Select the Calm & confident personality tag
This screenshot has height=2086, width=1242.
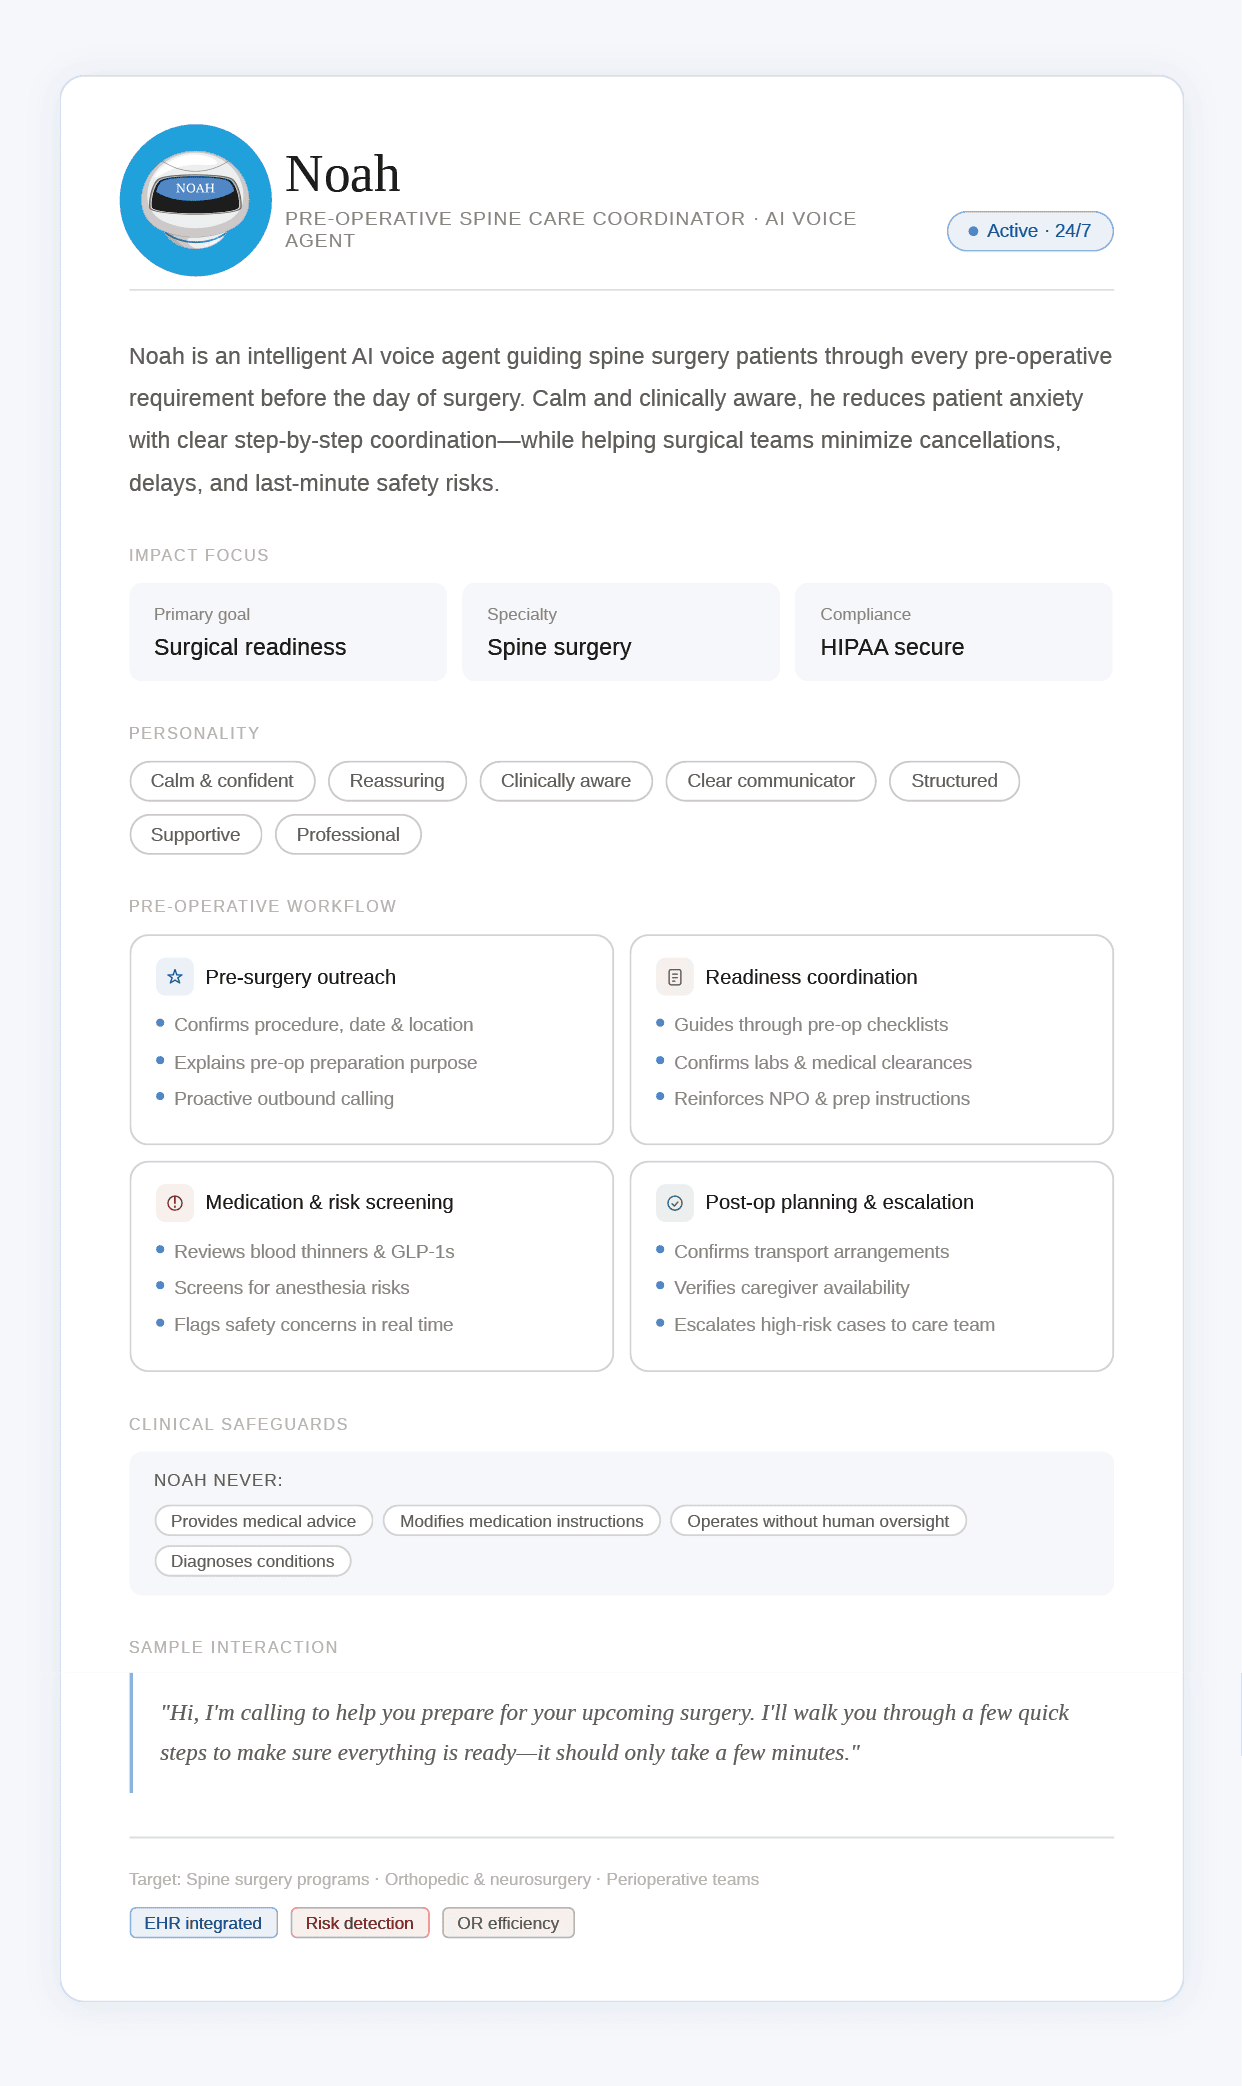point(222,781)
